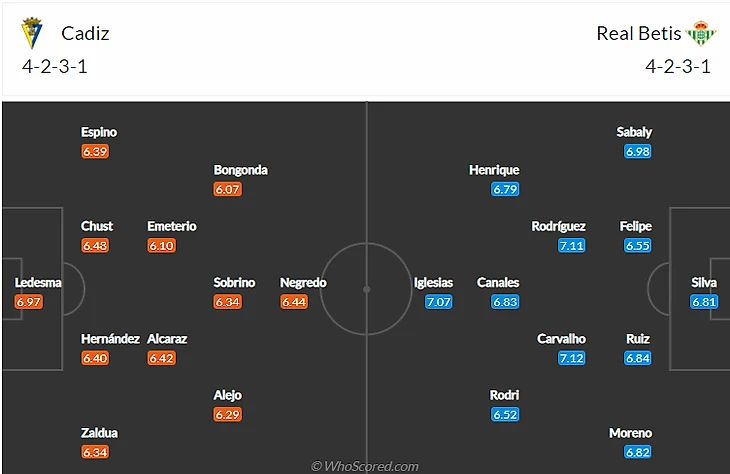Click Sabaly's 6.98 rating badge
730x474 pixels.
638,151
